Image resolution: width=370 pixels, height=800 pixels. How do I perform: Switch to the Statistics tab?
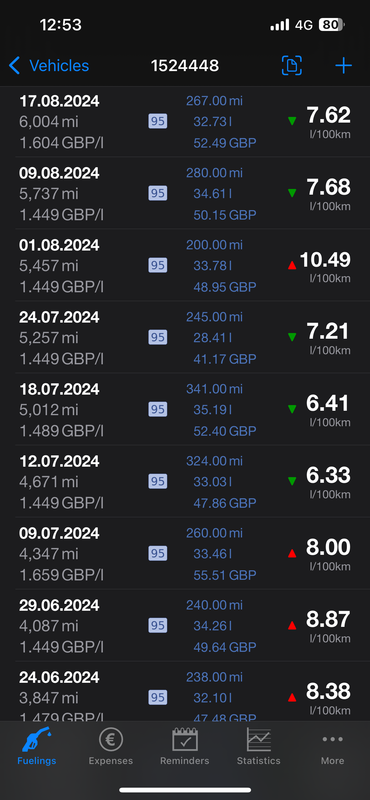259,746
